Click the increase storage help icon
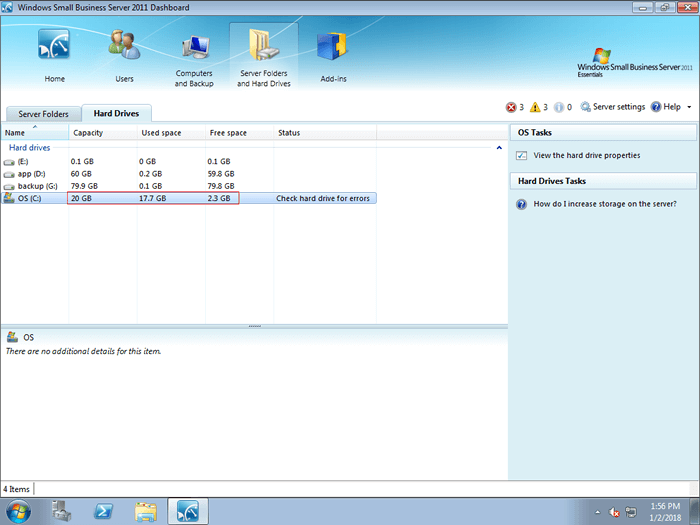Viewport: 700px width, 525px height. point(521,204)
